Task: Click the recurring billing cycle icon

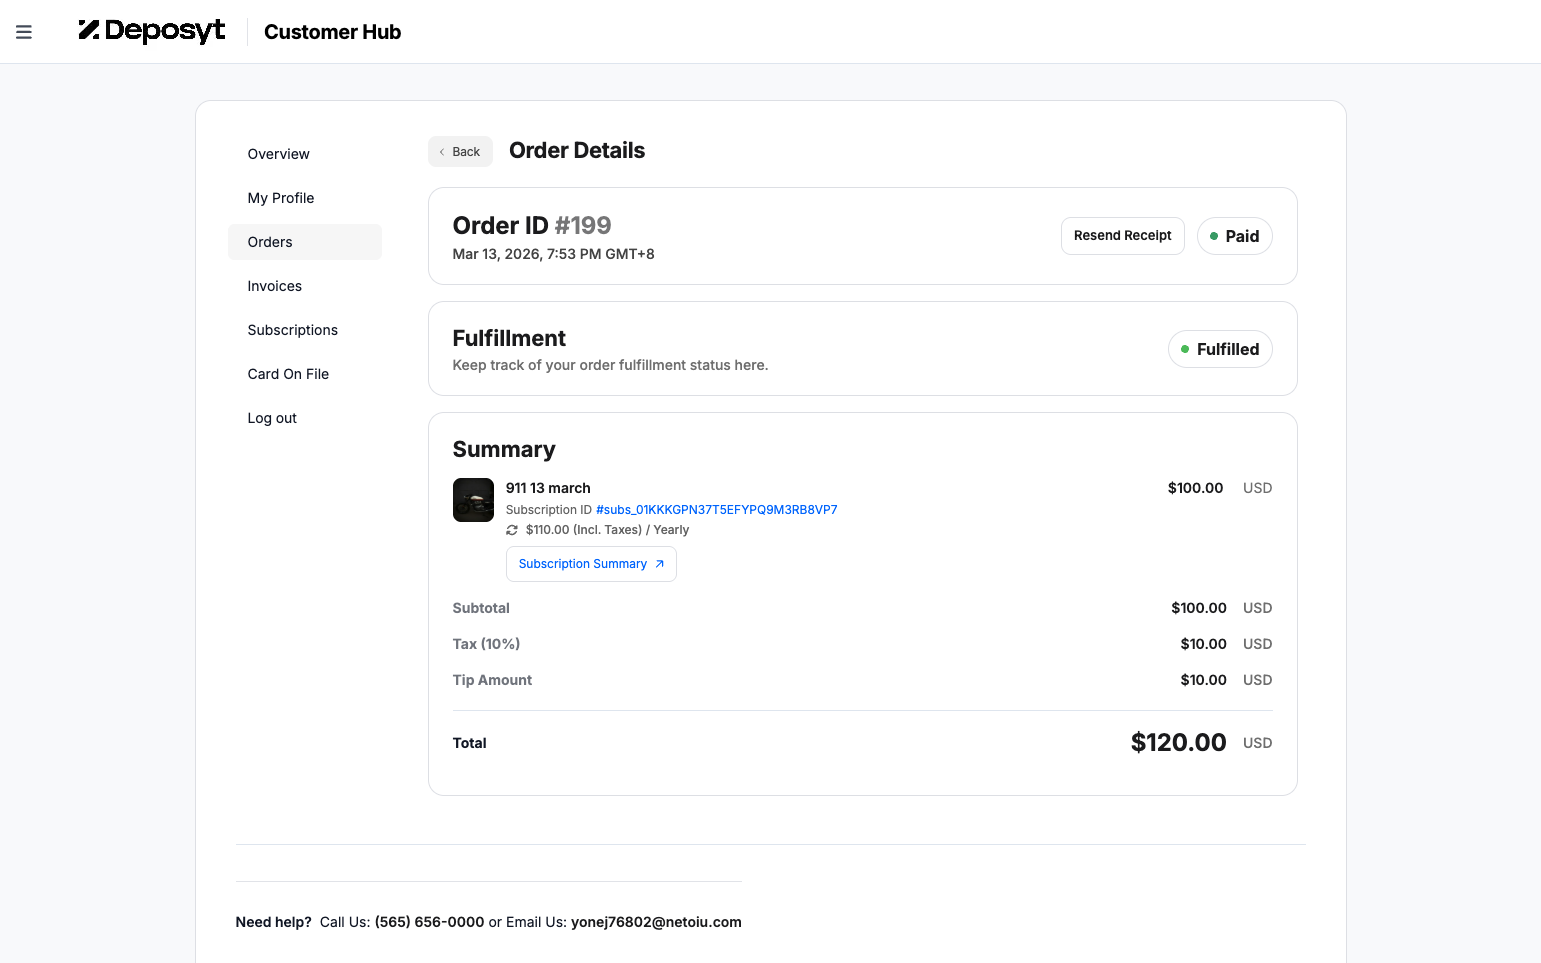Action: (x=512, y=530)
